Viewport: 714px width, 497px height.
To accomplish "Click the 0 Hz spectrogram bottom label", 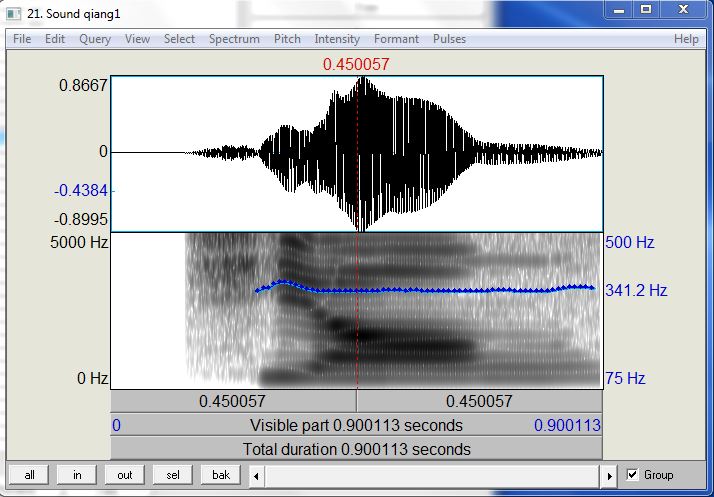I will click(92, 378).
